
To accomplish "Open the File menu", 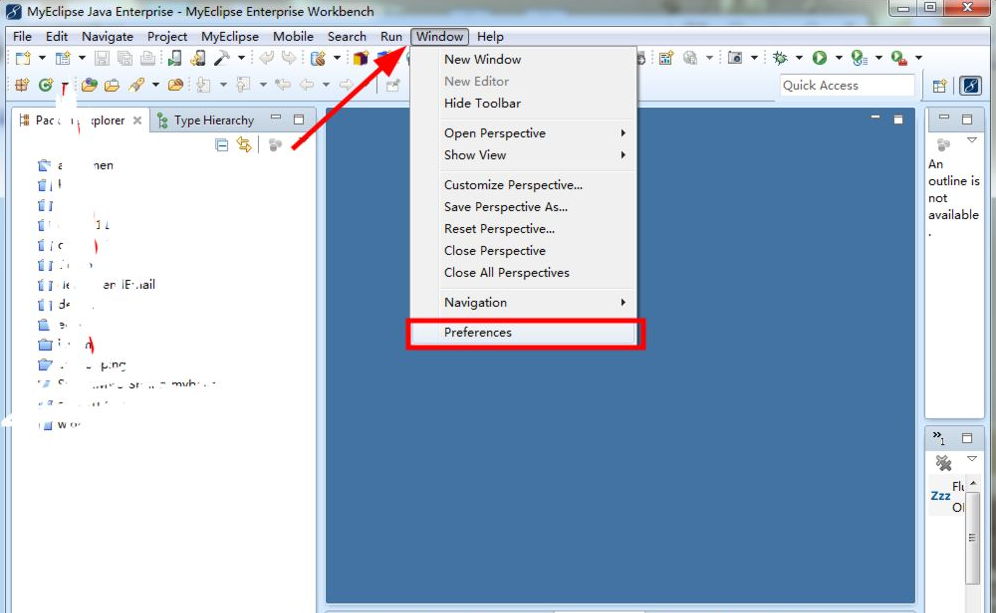I will tap(22, 36).
